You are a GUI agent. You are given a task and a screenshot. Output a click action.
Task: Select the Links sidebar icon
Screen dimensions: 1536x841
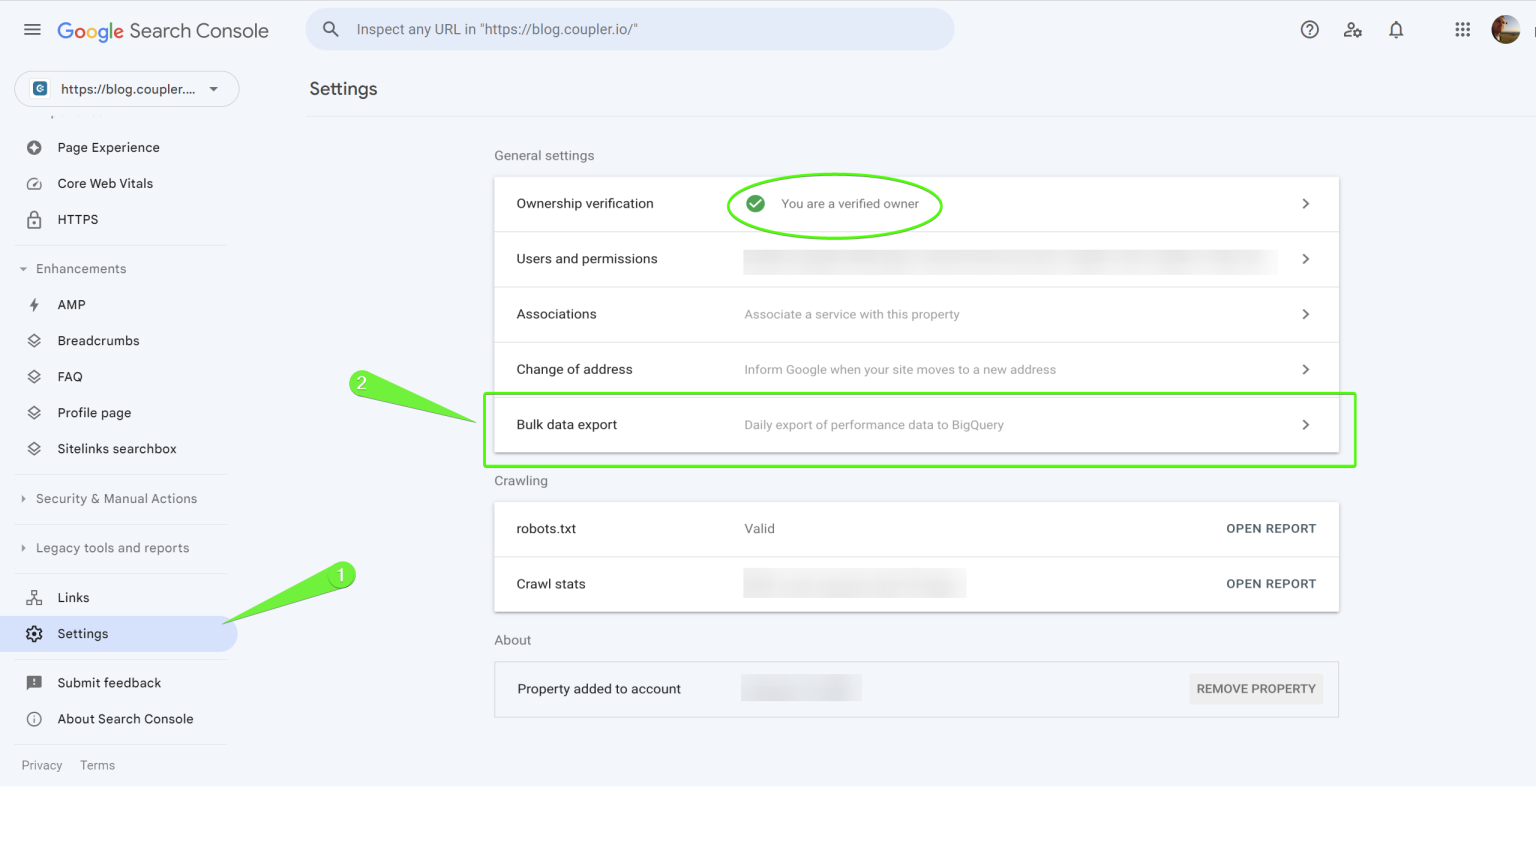[x=34, y=597]
